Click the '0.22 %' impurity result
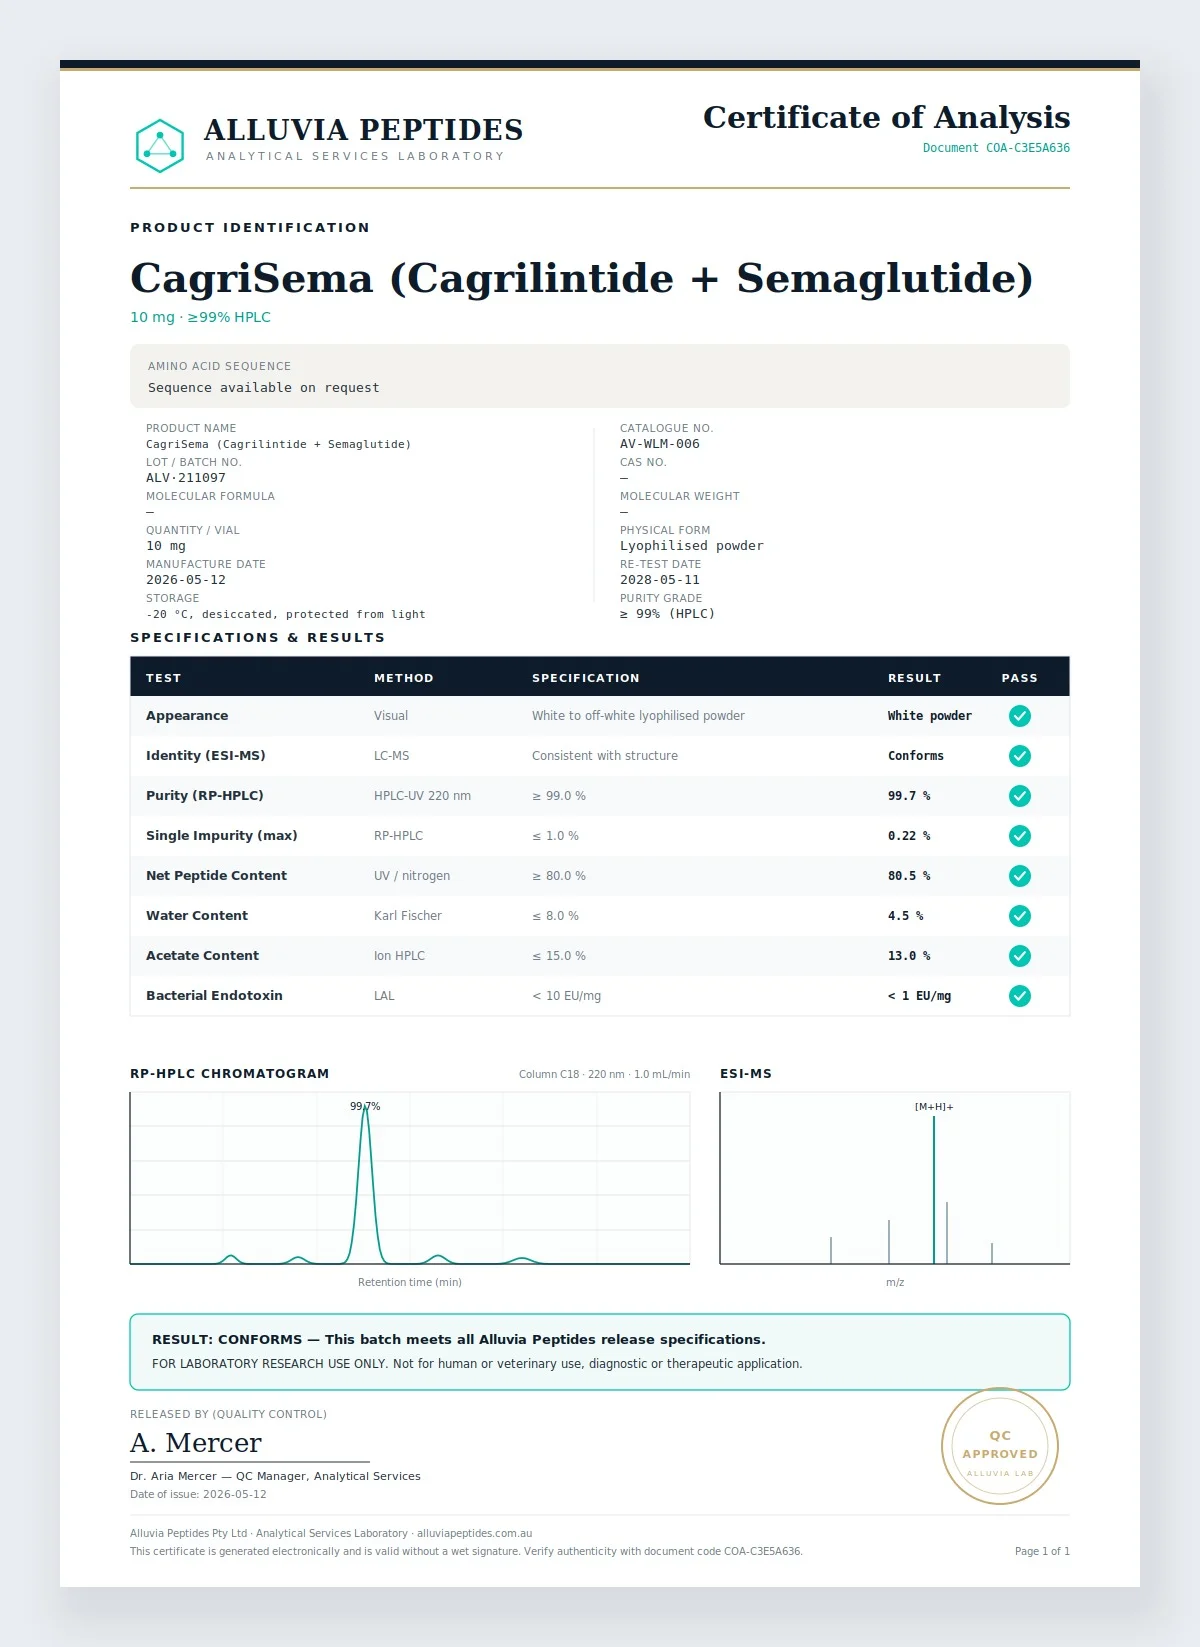The image size is (1200, 1647). click(909, 836)
